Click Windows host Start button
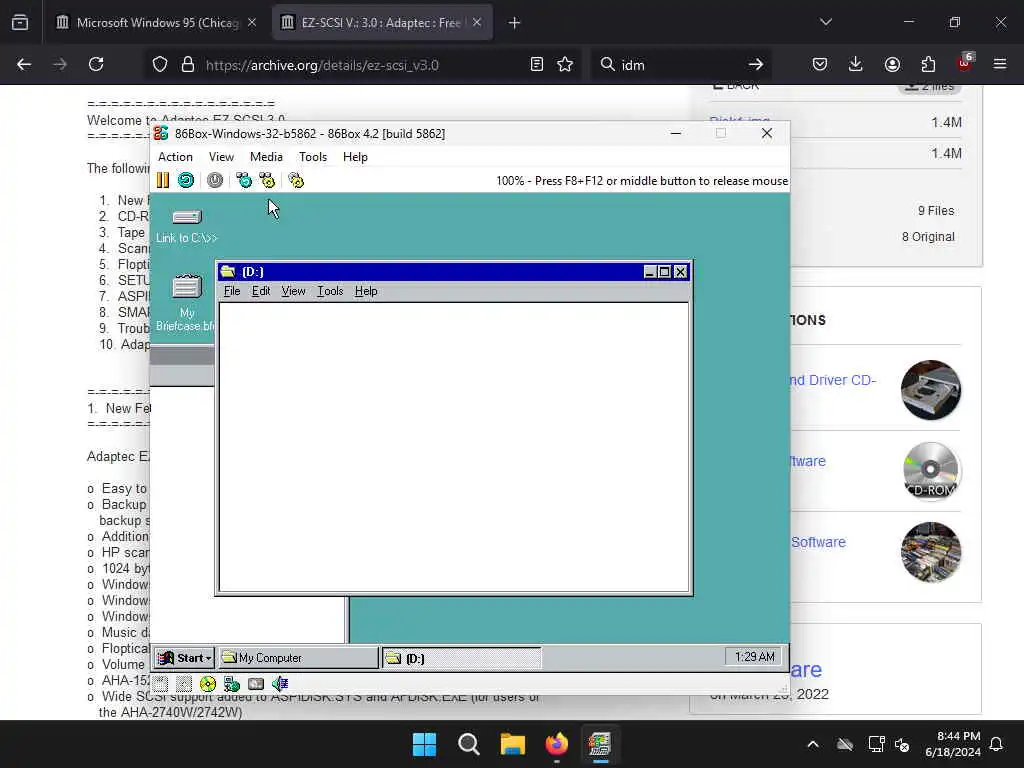The height and width of the screenshot is (768, 1024). click(x=424, y=744)
